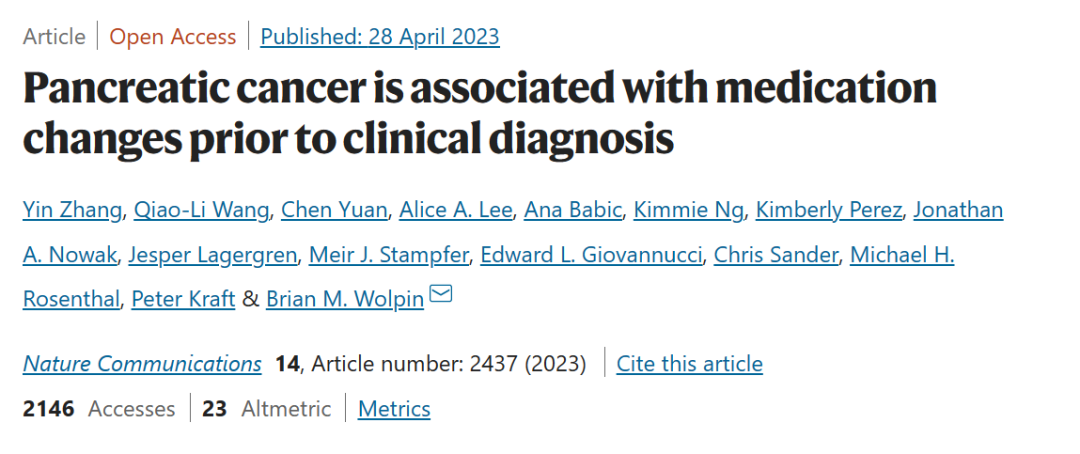
Task: Click on Meir J. Stampfer
Action: coord(389,255)
